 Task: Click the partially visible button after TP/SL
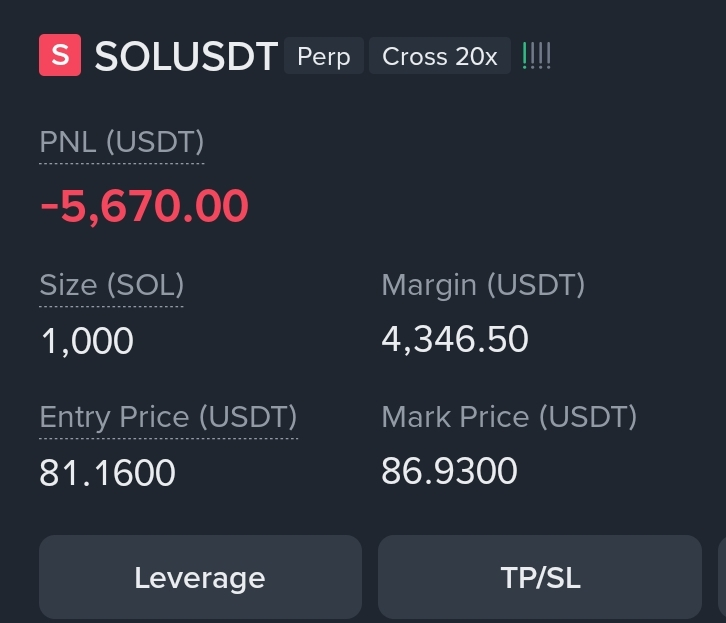coord(722,577)
